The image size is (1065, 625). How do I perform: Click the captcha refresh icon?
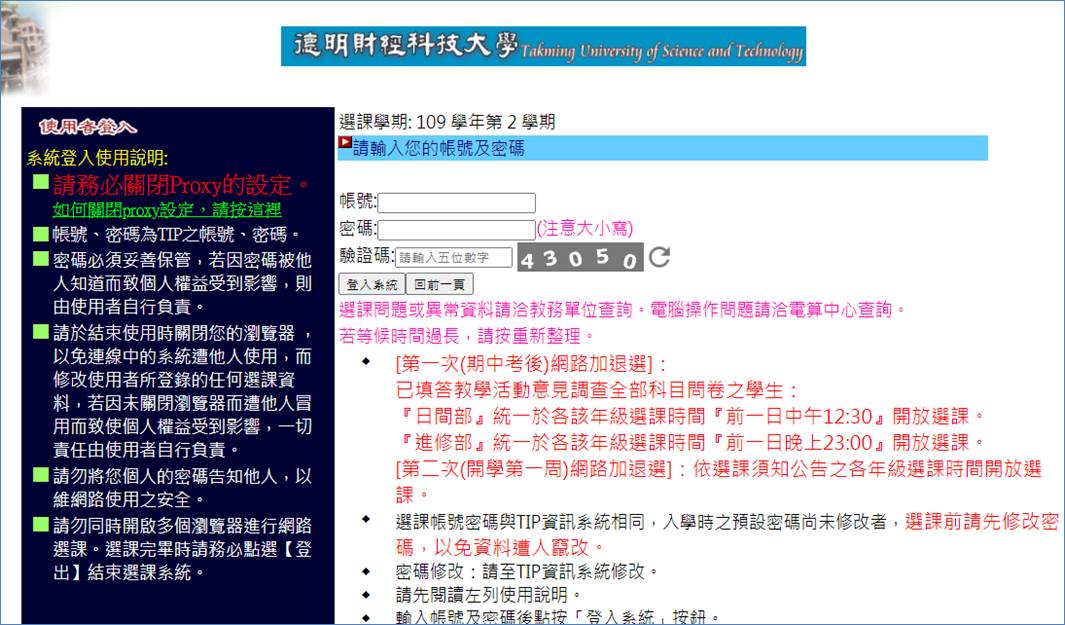point(659,257)
